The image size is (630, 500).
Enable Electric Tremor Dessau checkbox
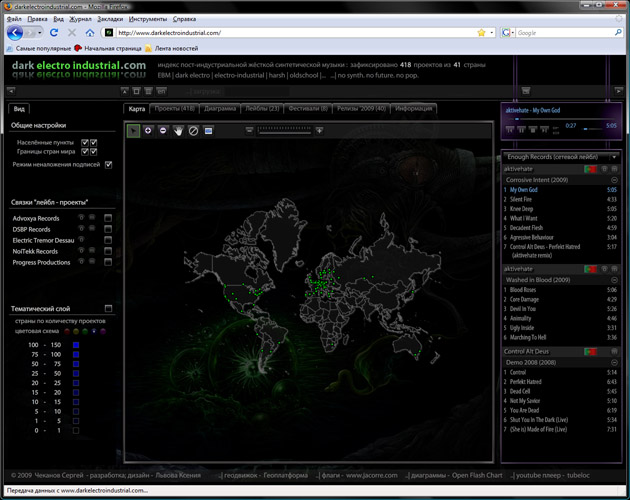[108, 240]
